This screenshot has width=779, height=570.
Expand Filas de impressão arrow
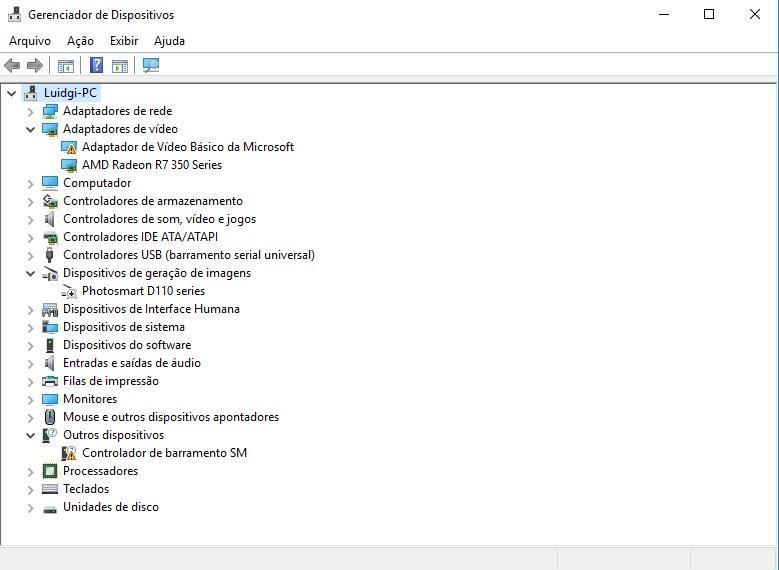[30, 382]
